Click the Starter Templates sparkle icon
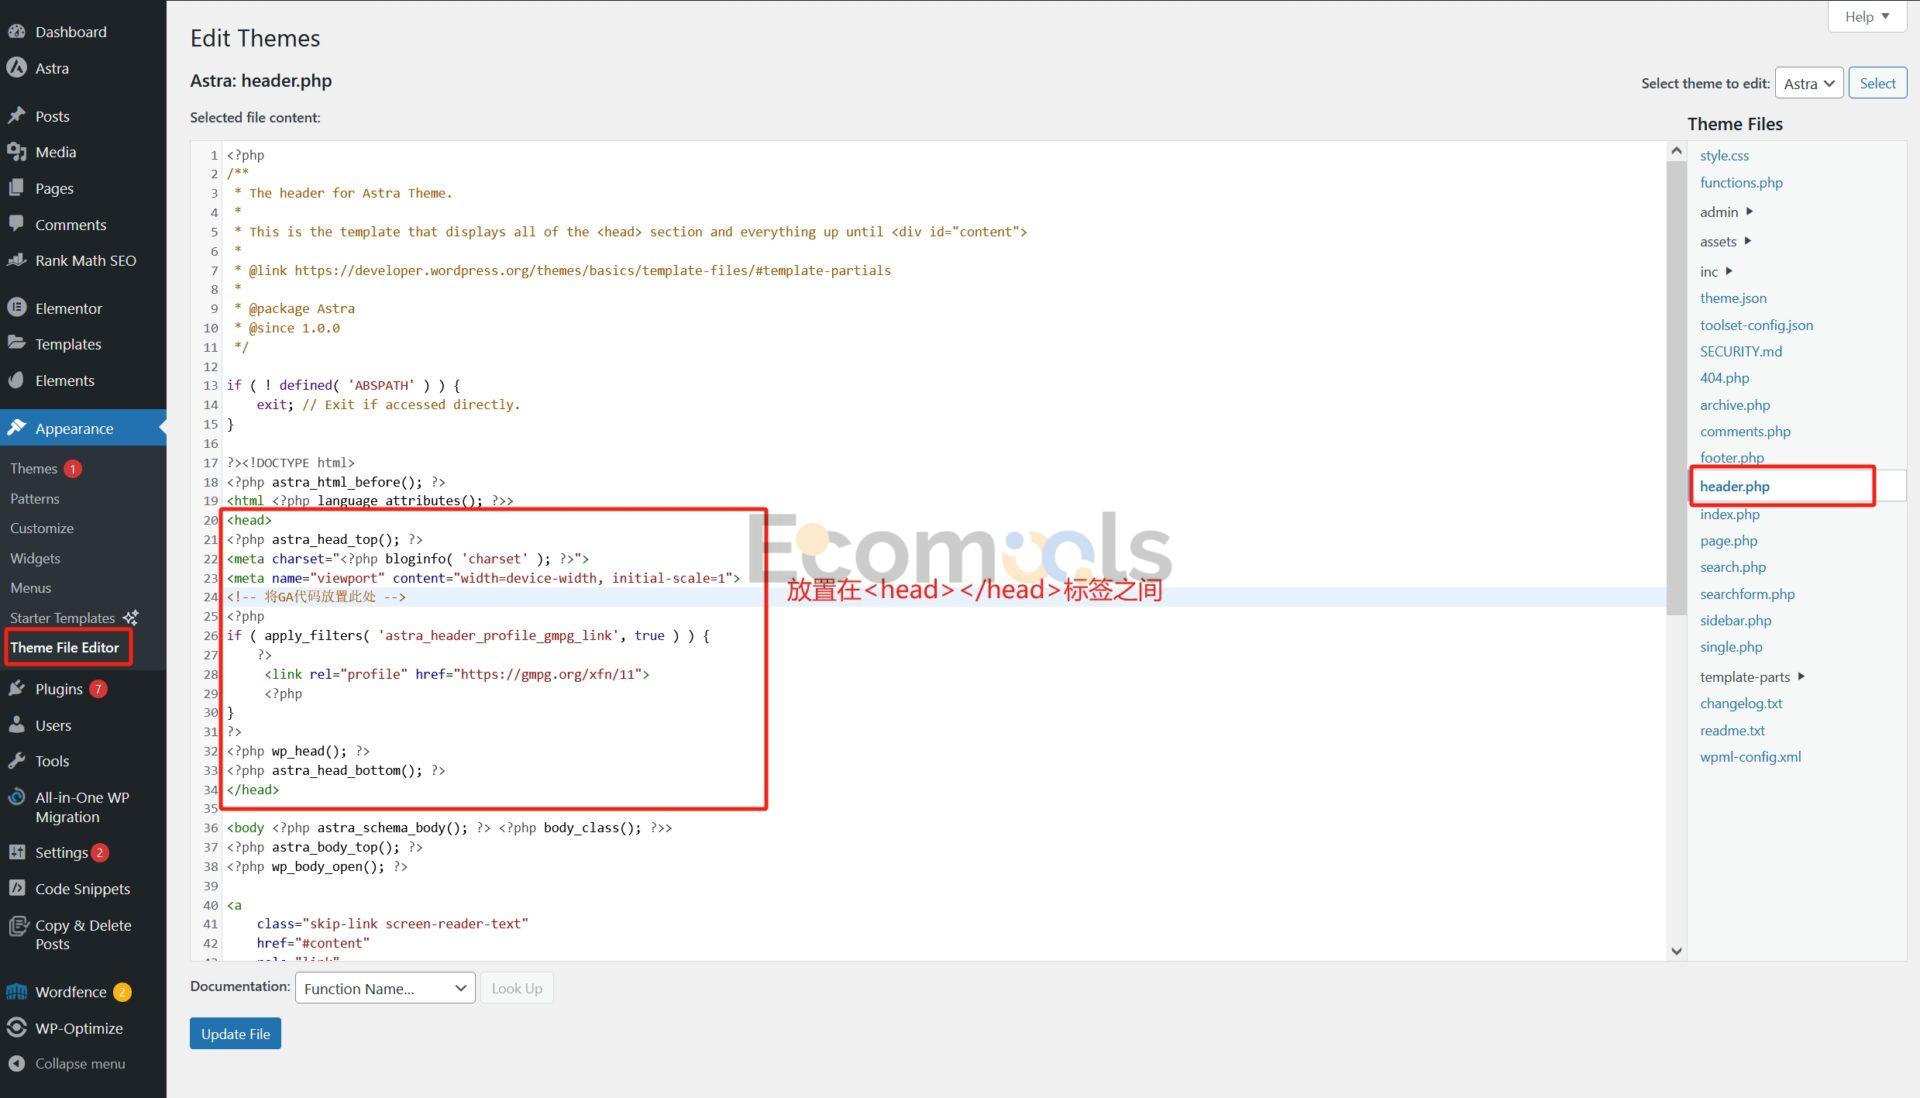Image resolution: width=1920 pixels, height=1098 pixels. pos(130,617)
